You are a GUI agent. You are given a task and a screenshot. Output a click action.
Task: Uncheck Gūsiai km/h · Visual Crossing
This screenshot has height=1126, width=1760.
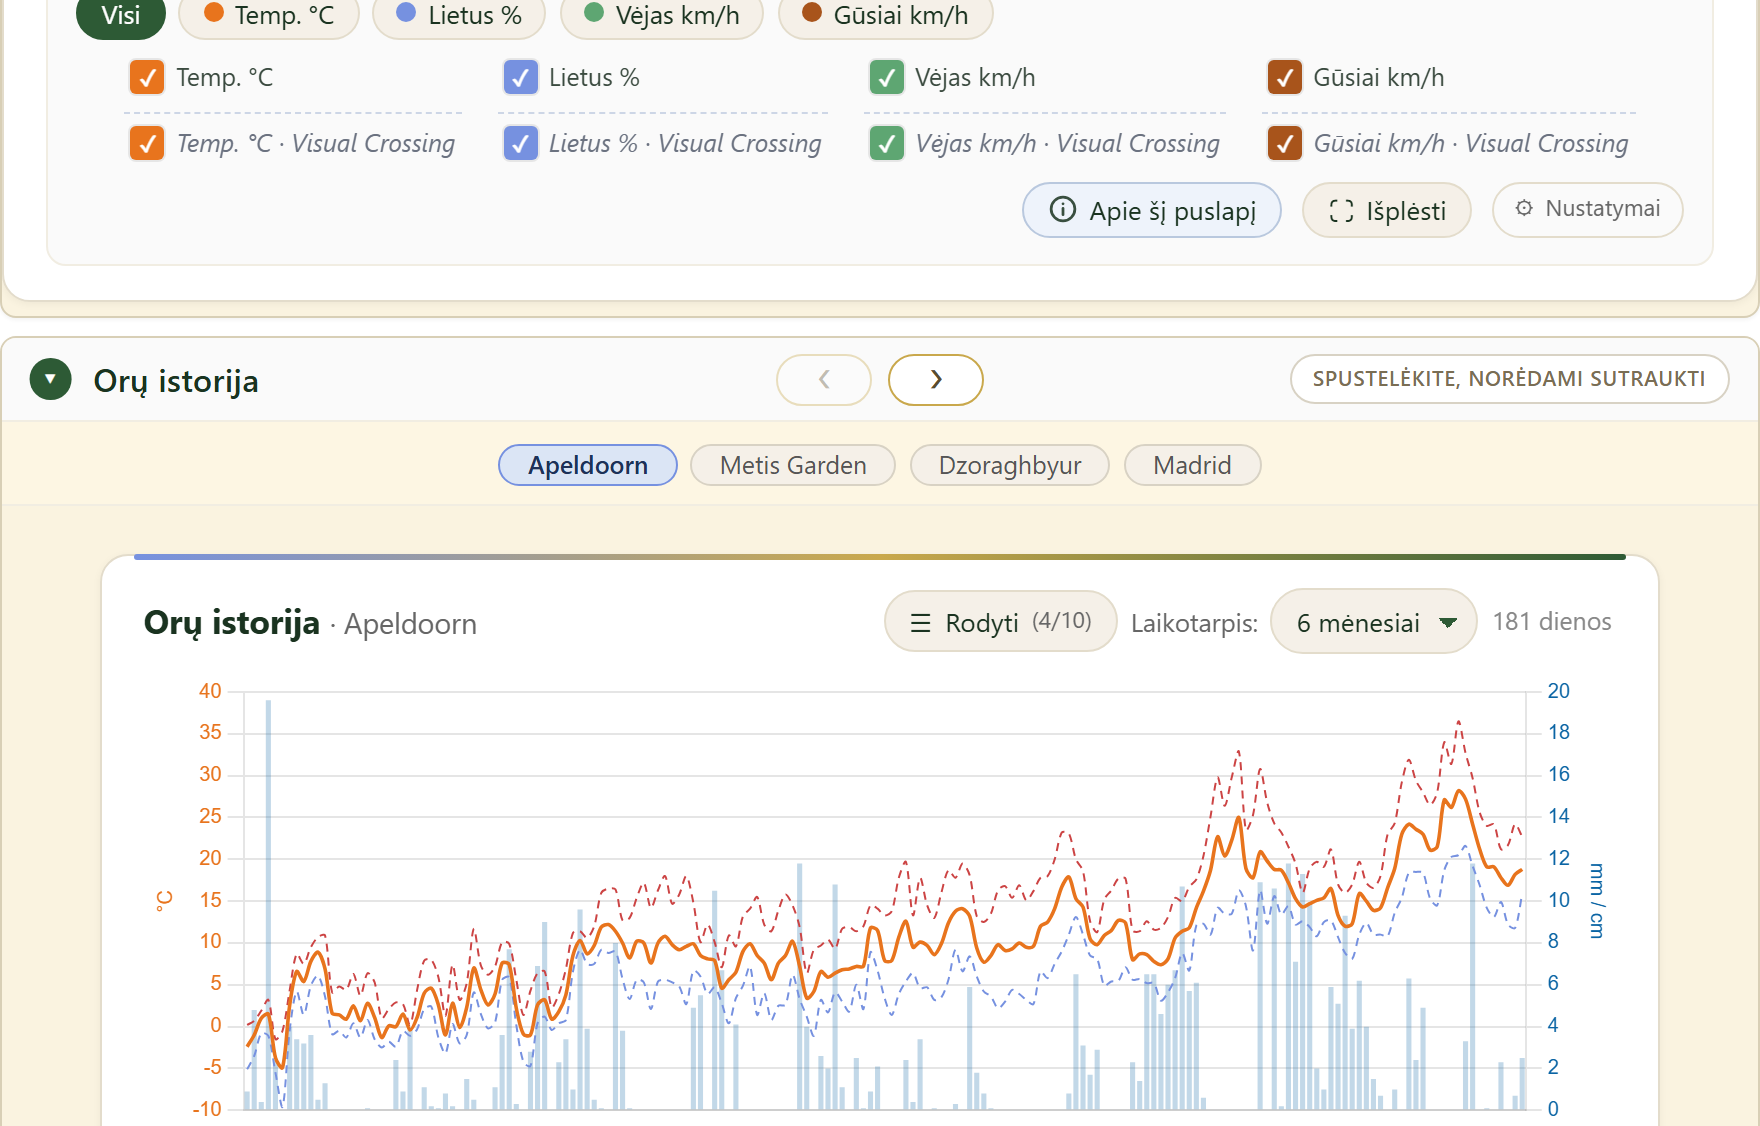point(1284,143)
